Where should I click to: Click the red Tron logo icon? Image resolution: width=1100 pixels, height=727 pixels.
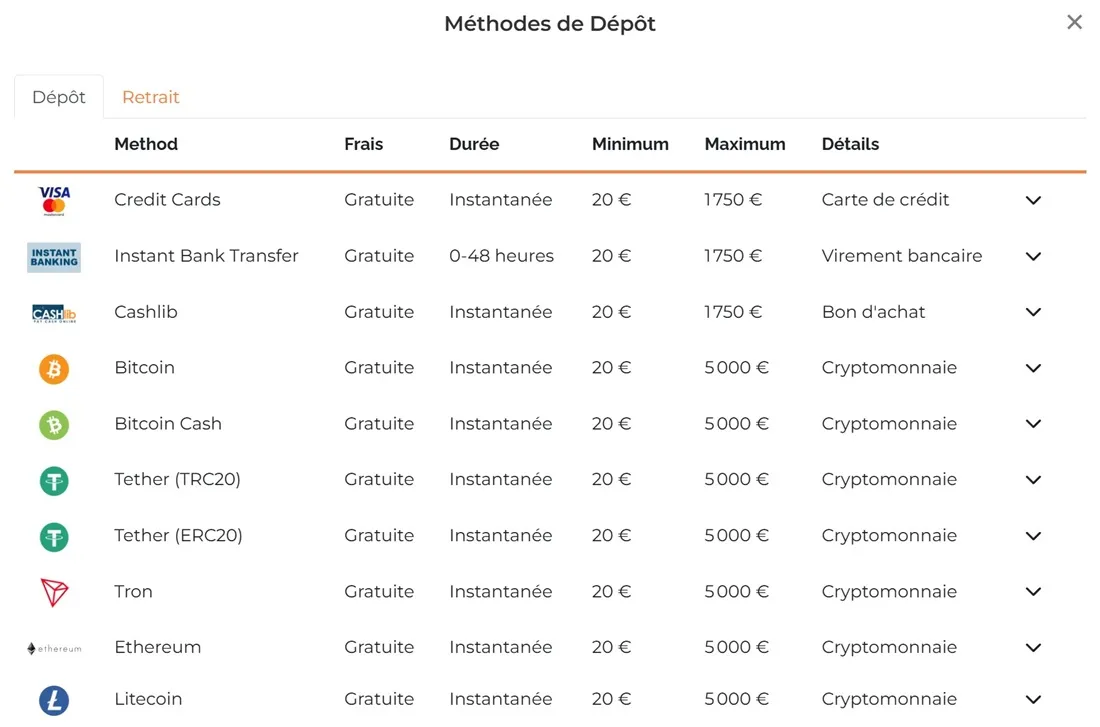coord(54,592)
